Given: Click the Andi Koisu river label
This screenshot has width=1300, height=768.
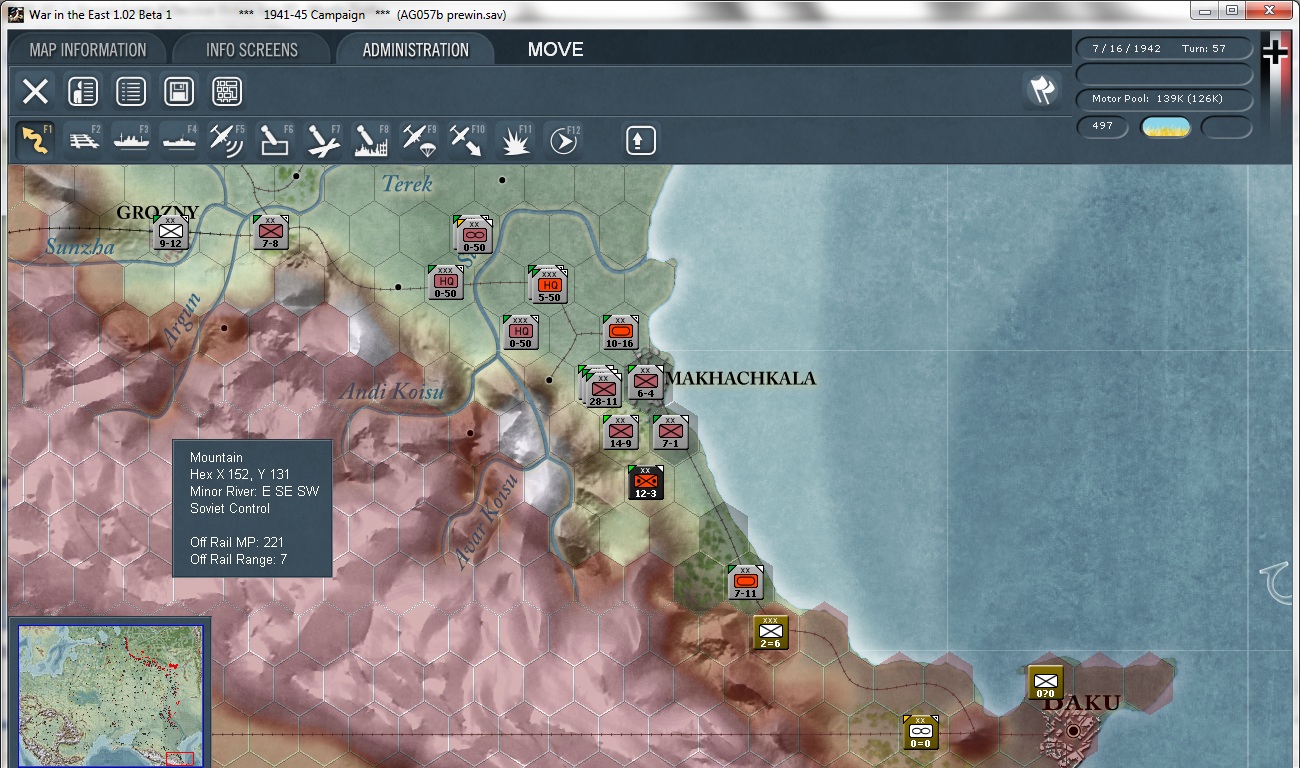Looking at the screenshot, I should tap(391, 391).
